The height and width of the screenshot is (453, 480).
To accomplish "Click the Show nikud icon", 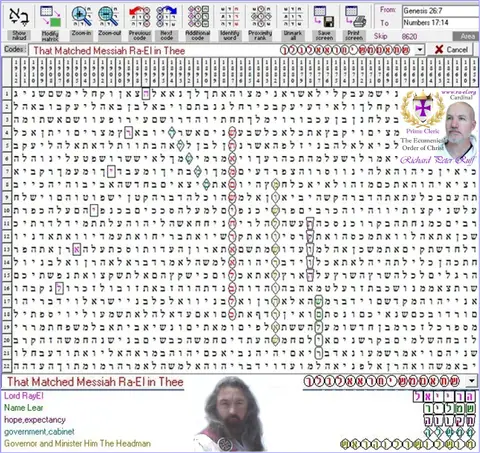I will [x=19, y=17].
